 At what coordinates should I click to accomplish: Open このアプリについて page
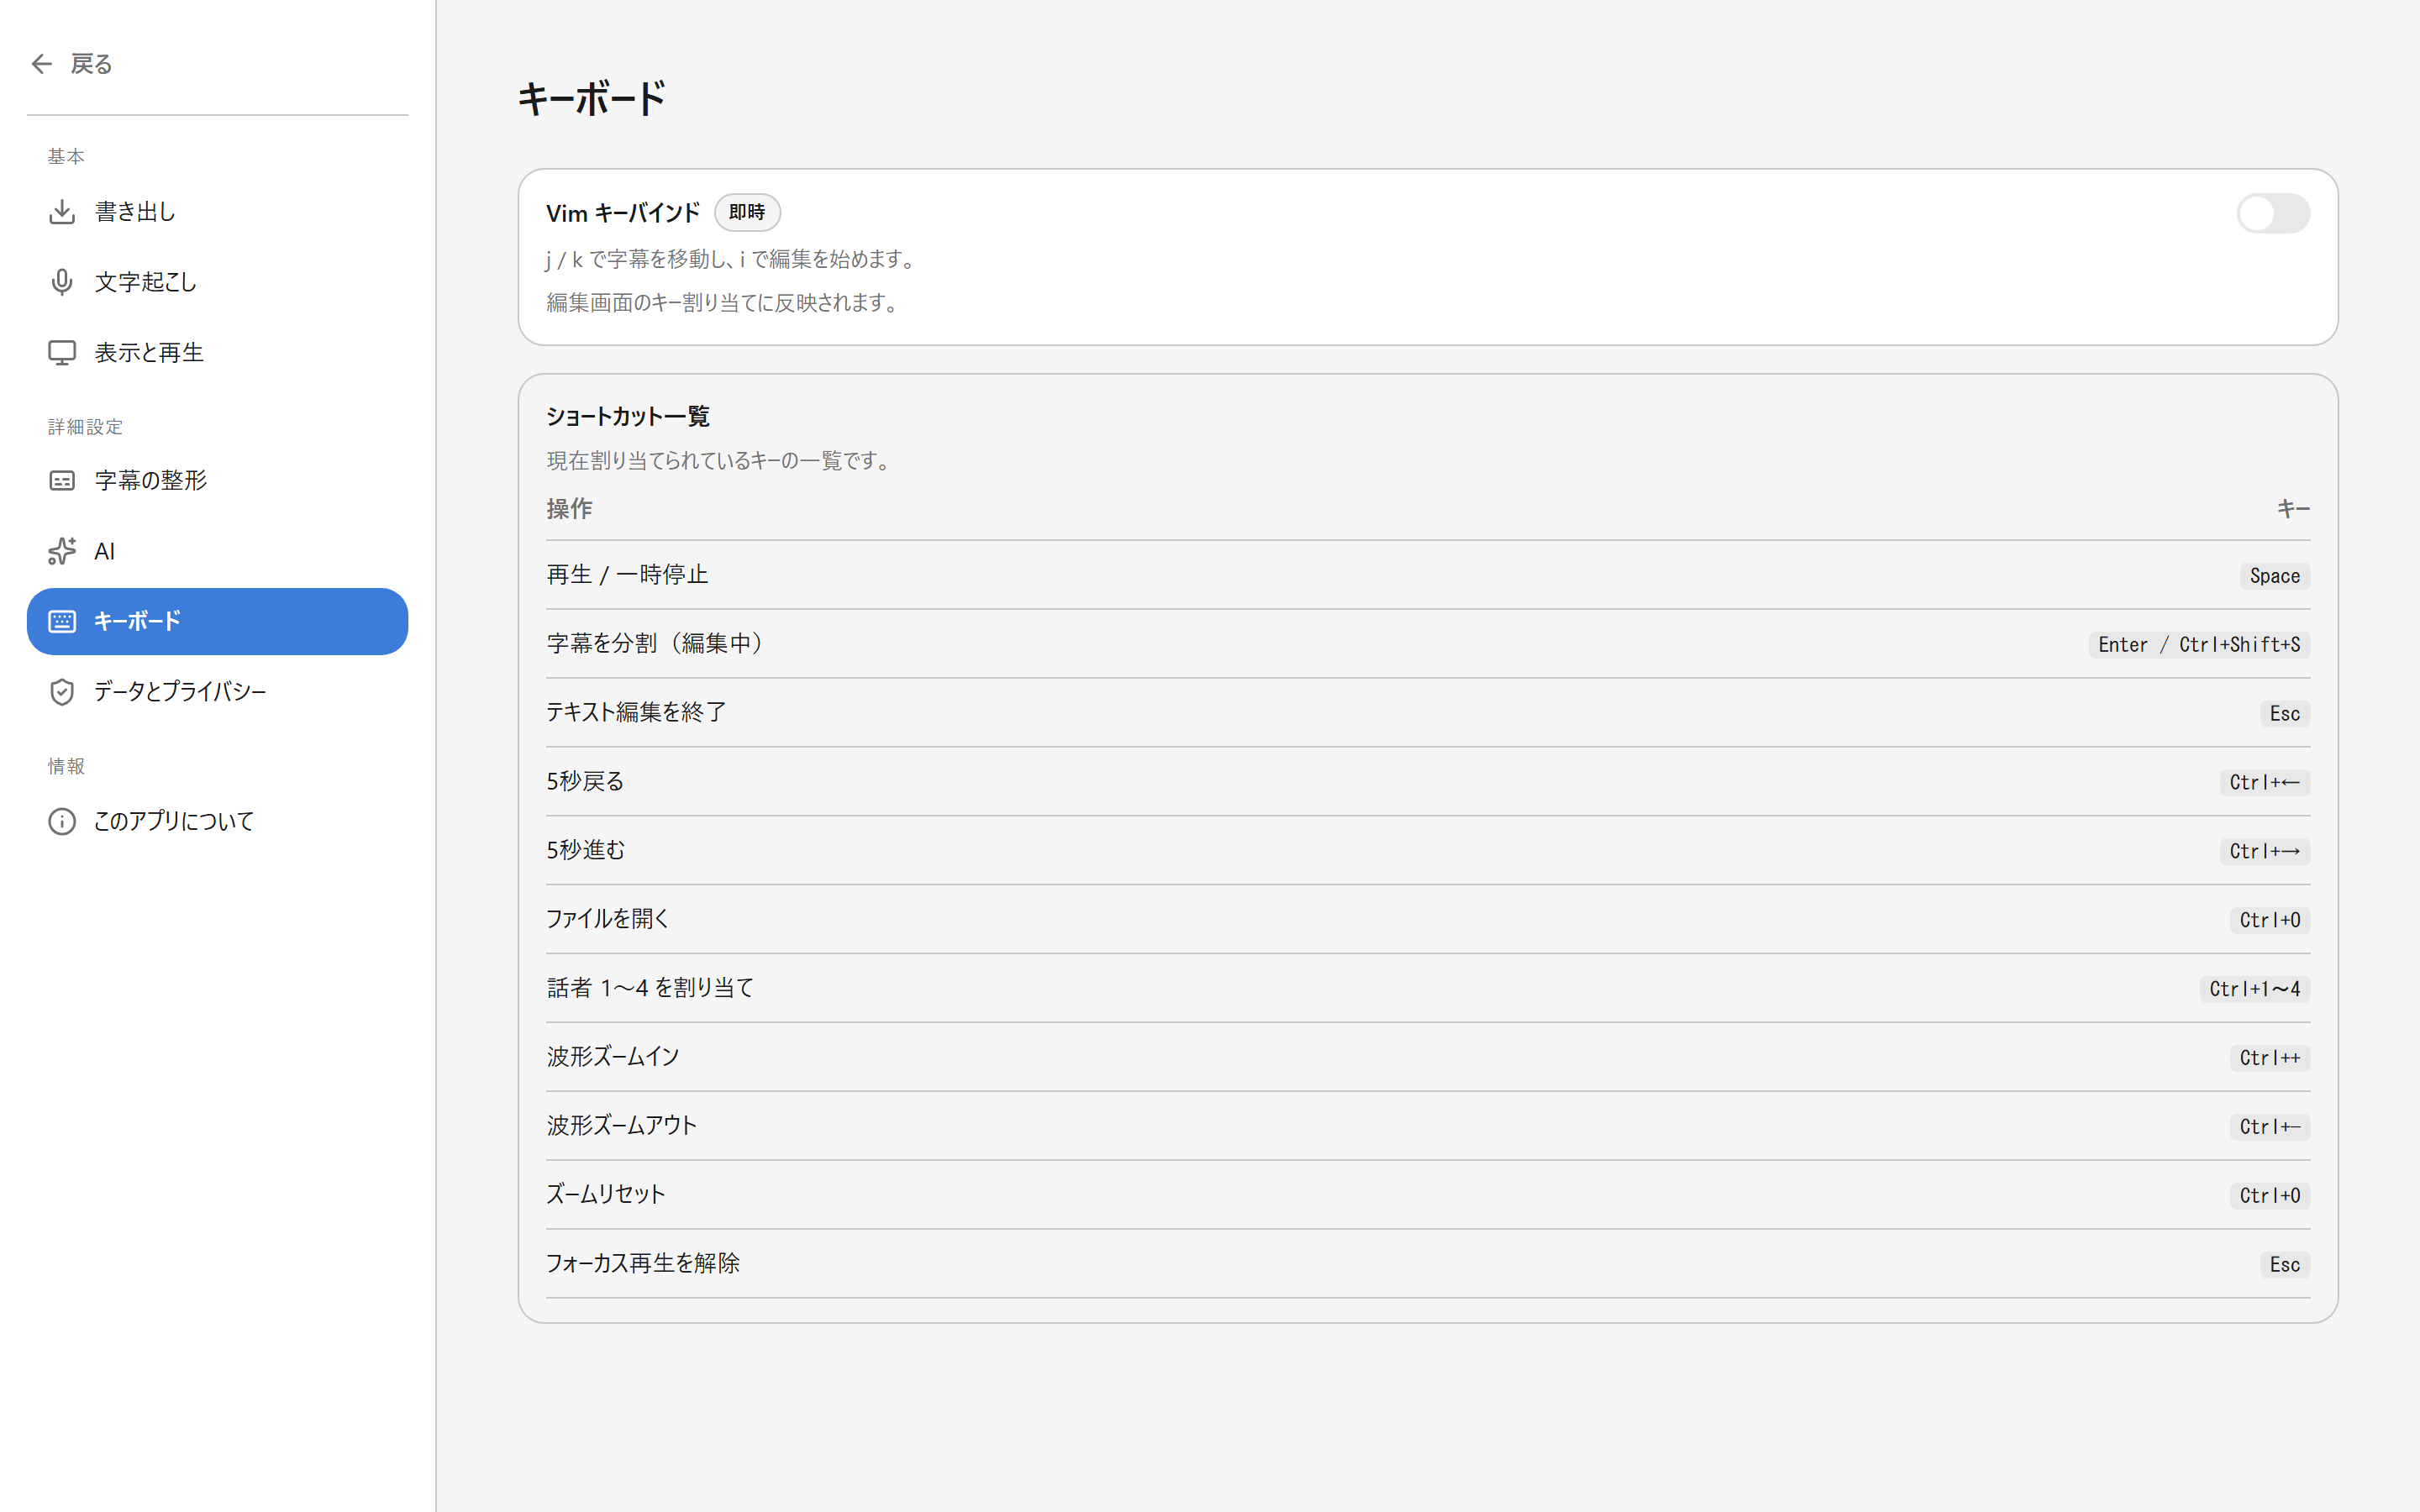coord(217,821)
